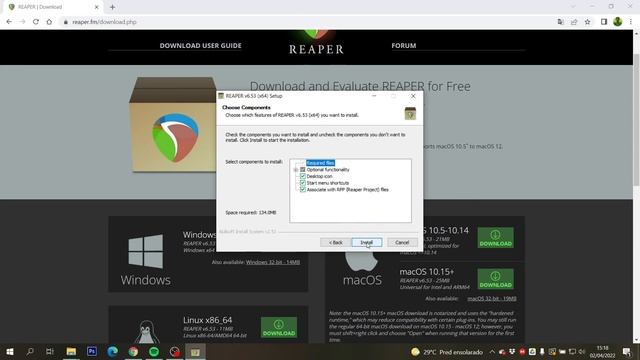Screen dimensions: 640x360
Task: Open Windows taskbar search
Action: click(30, 351)
